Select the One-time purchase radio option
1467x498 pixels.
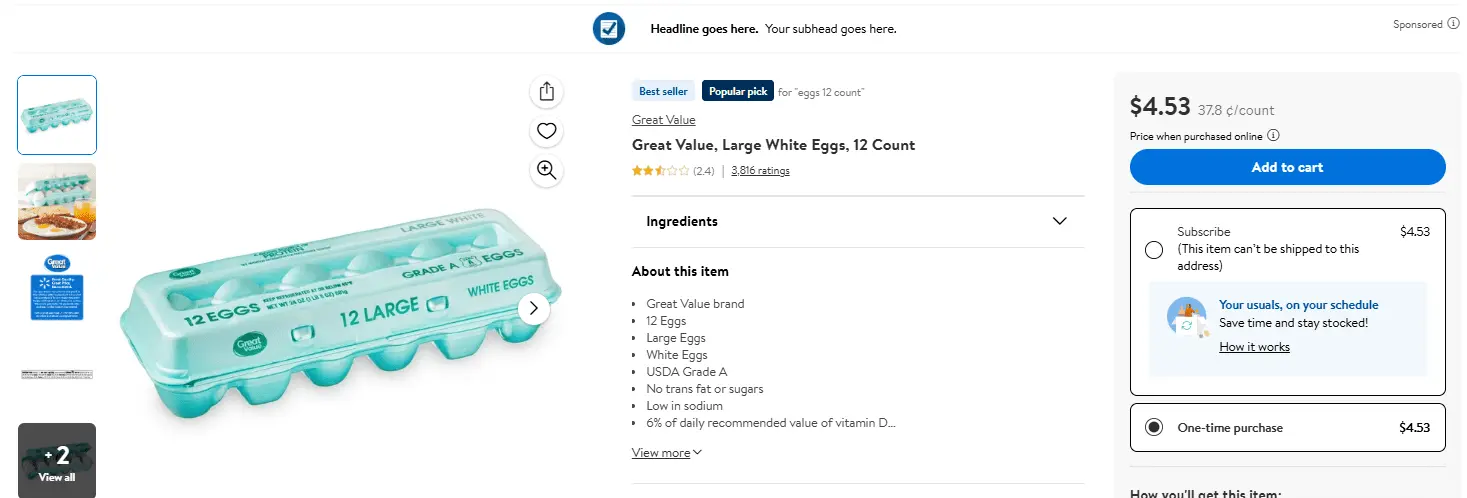tap(1154, 428)
